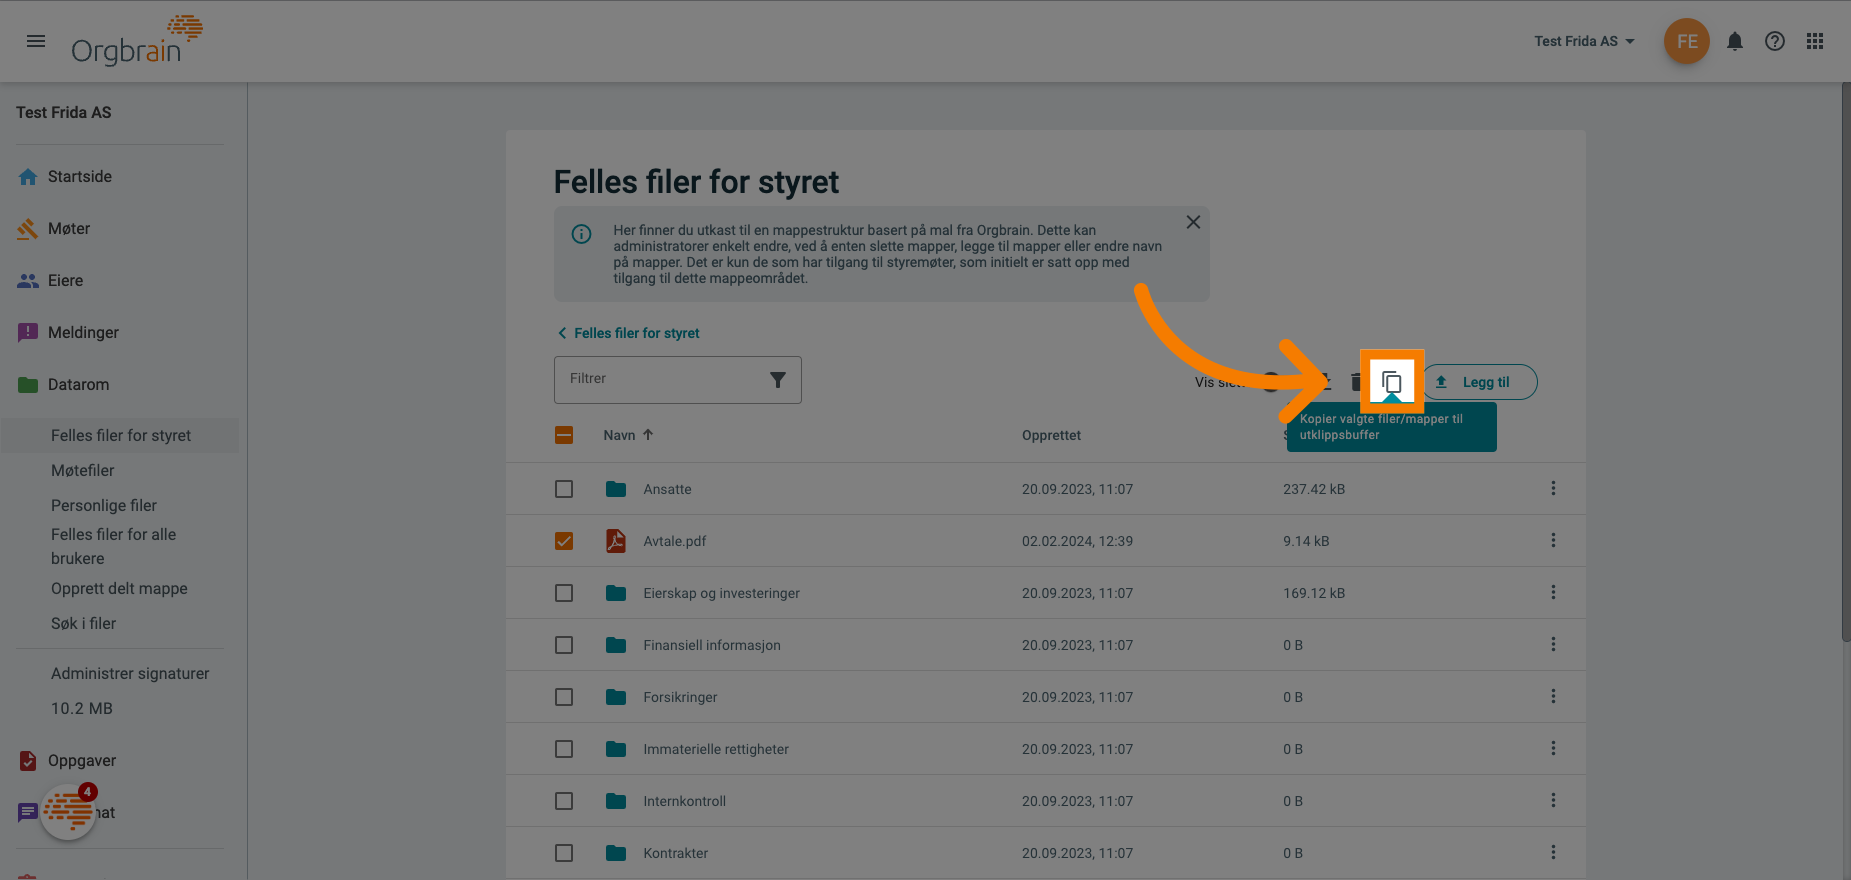Click Opprett delt mappe

tap(119, 588)
